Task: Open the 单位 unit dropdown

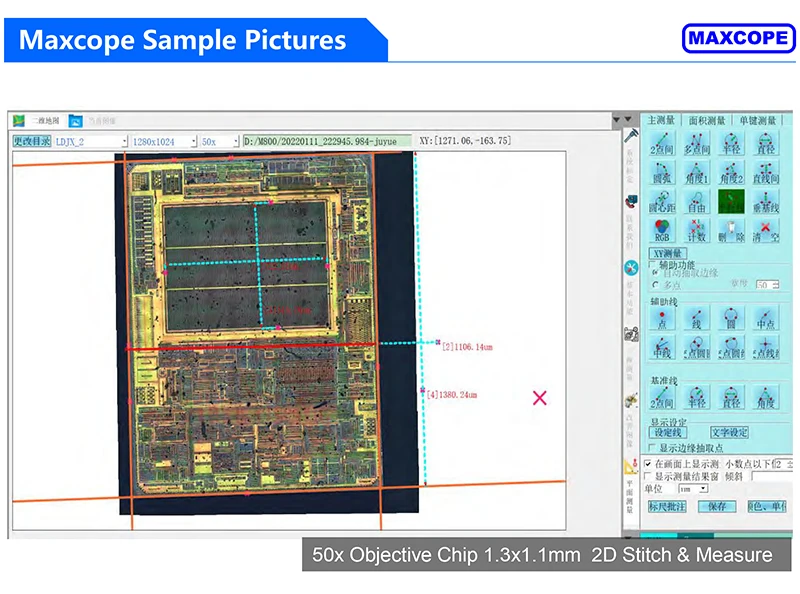Action: 704,489
